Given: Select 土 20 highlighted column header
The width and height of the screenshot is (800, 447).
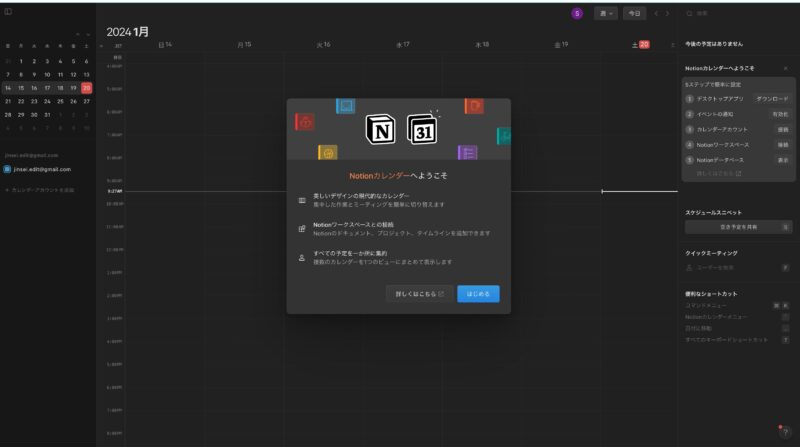Looking at the screenshot, I should coord(640,45).
